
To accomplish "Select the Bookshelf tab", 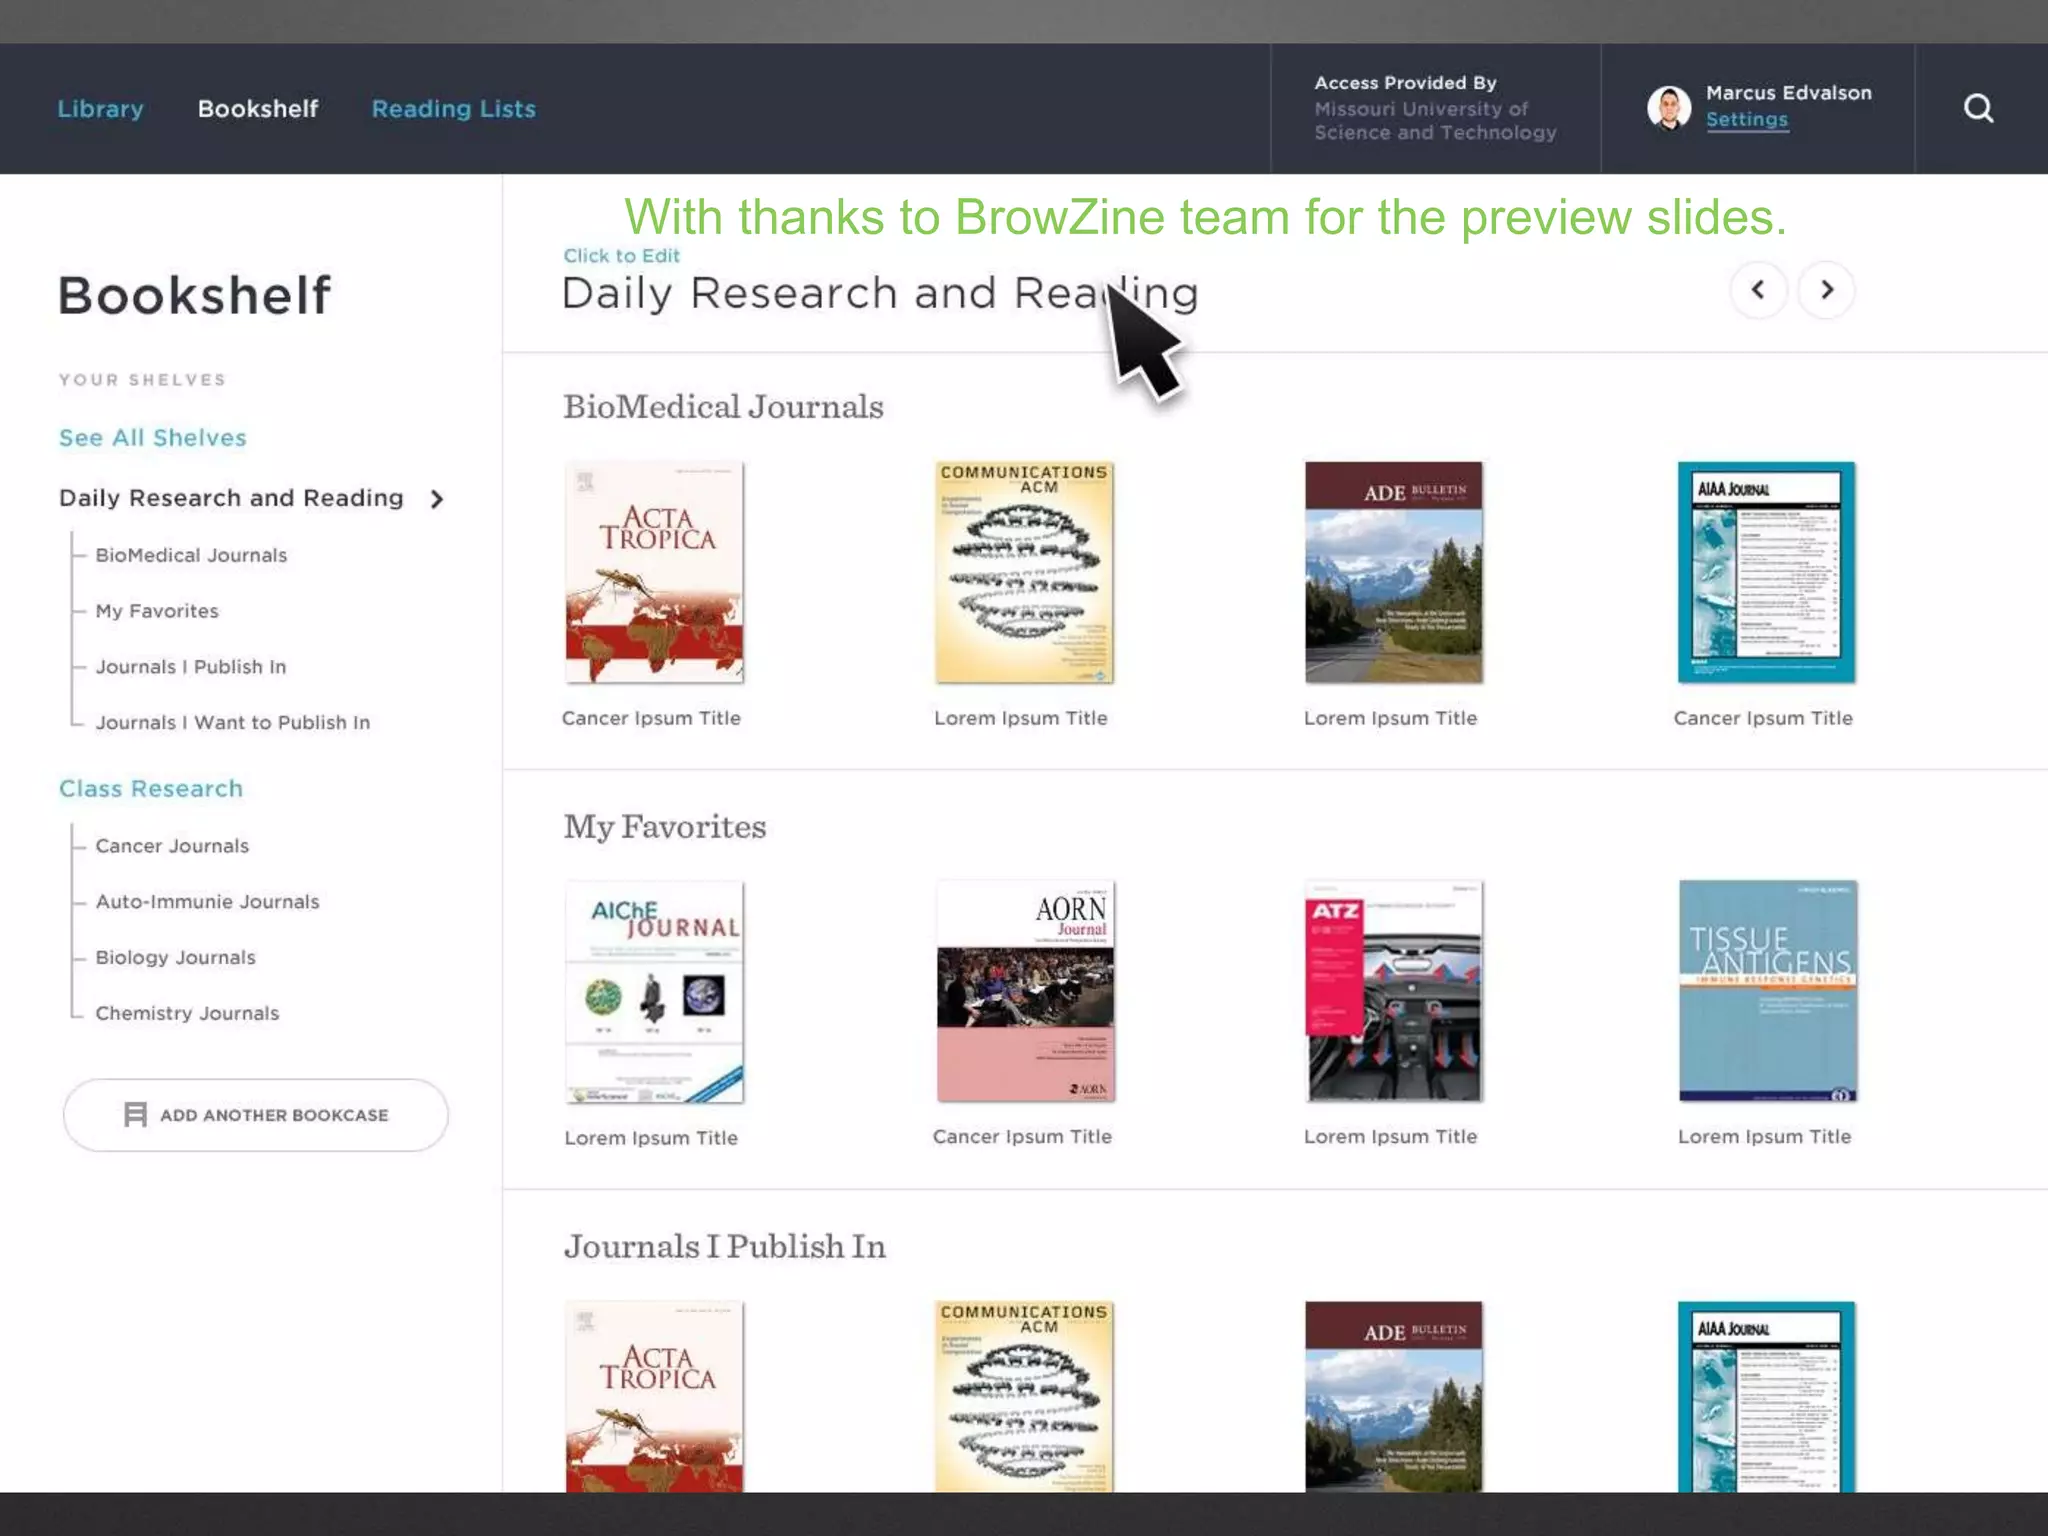I will 258,109.
